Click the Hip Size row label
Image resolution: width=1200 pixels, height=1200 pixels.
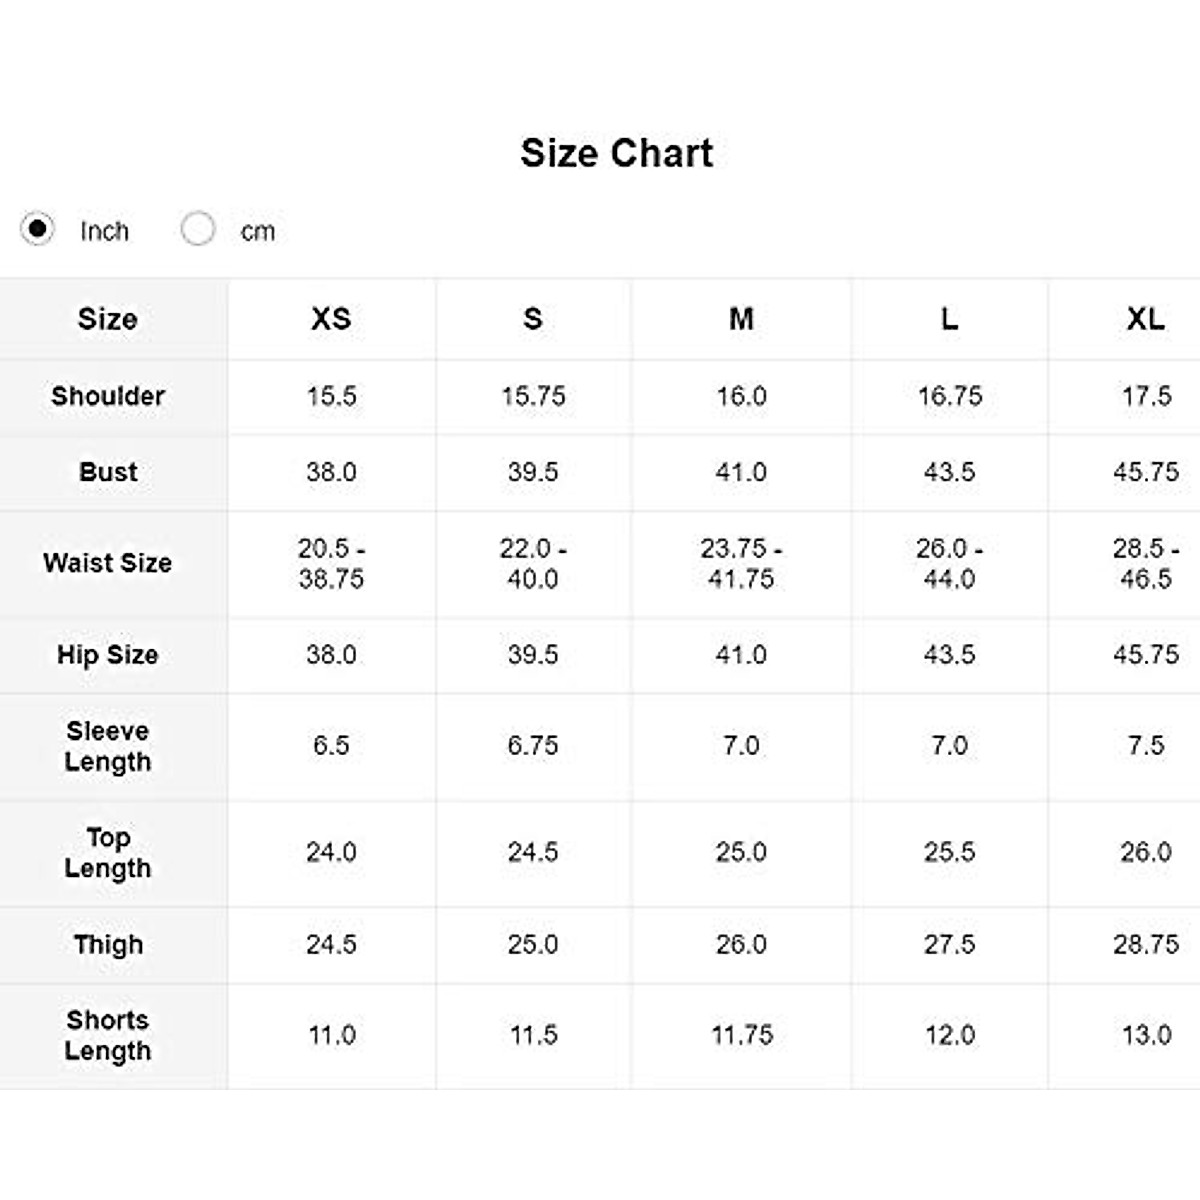108,655
